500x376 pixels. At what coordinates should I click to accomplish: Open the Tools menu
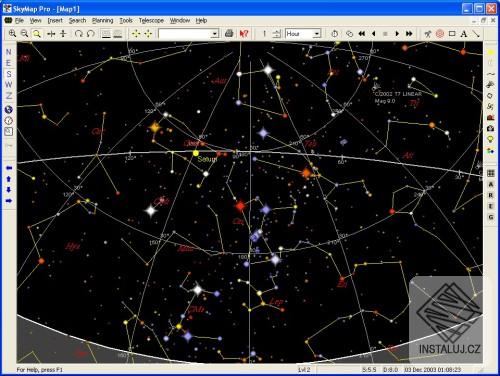pyautogui.click(x=126, y=21)
